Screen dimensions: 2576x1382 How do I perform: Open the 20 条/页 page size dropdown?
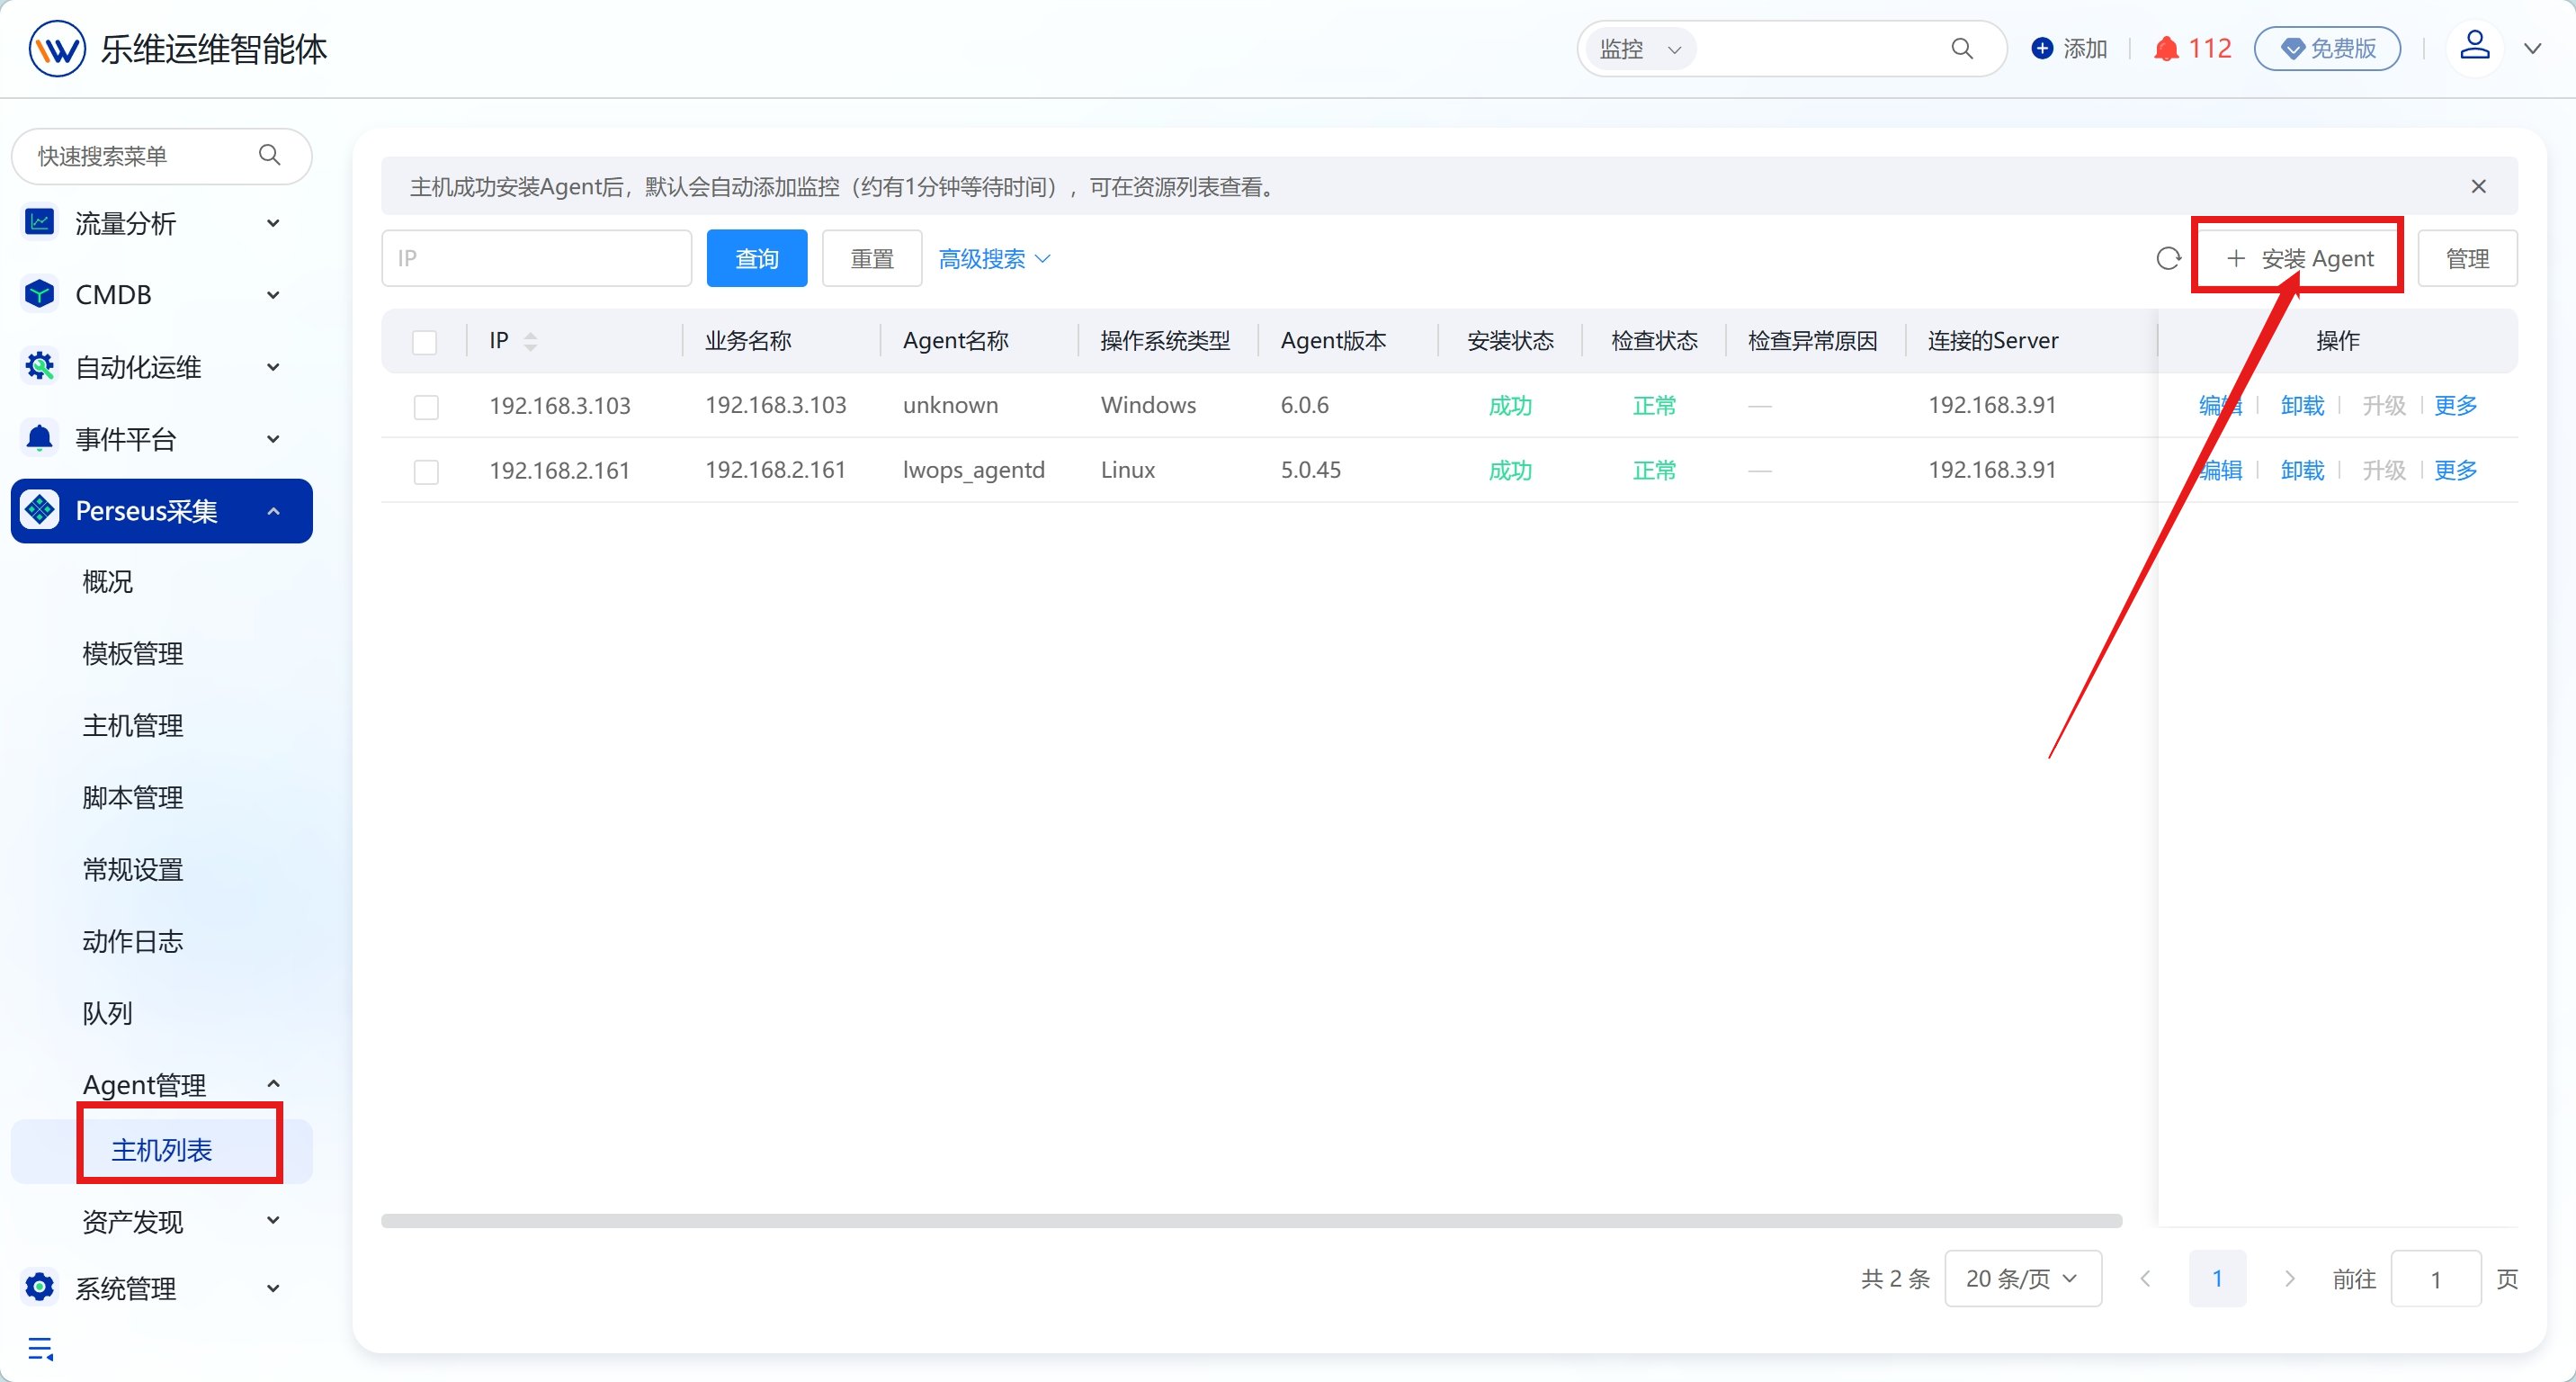pos(2022,1278)
